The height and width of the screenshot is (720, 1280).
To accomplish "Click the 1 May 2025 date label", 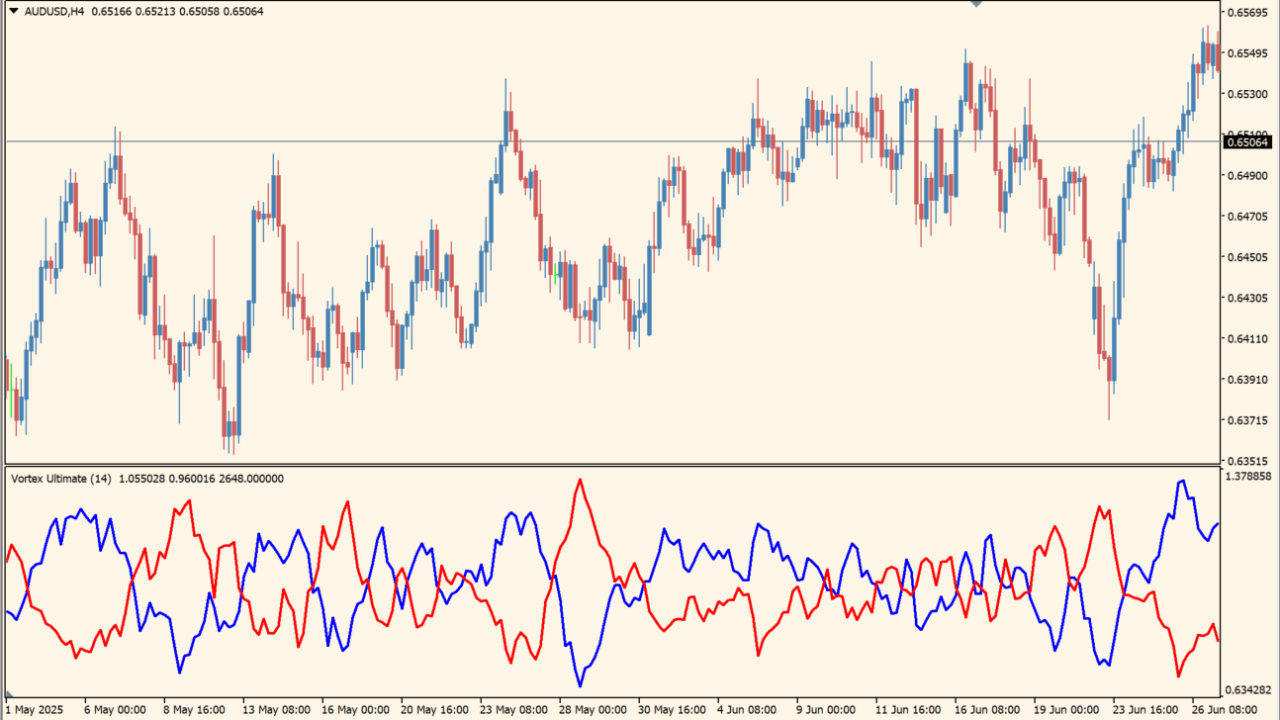I will tap(33, 710).
